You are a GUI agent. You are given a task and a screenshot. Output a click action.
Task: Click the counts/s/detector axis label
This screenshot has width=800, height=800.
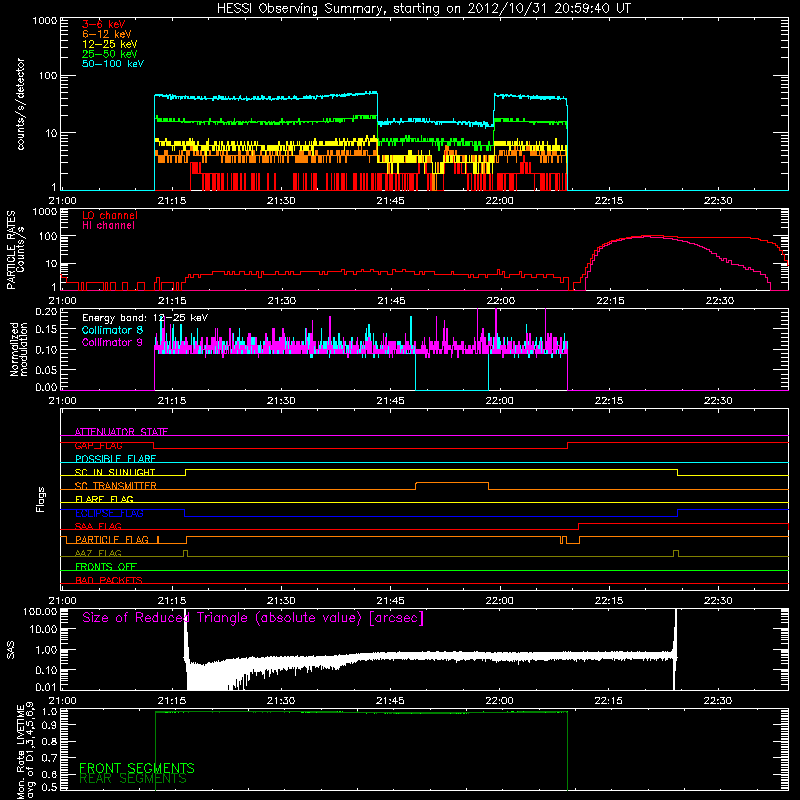[21, 104]
